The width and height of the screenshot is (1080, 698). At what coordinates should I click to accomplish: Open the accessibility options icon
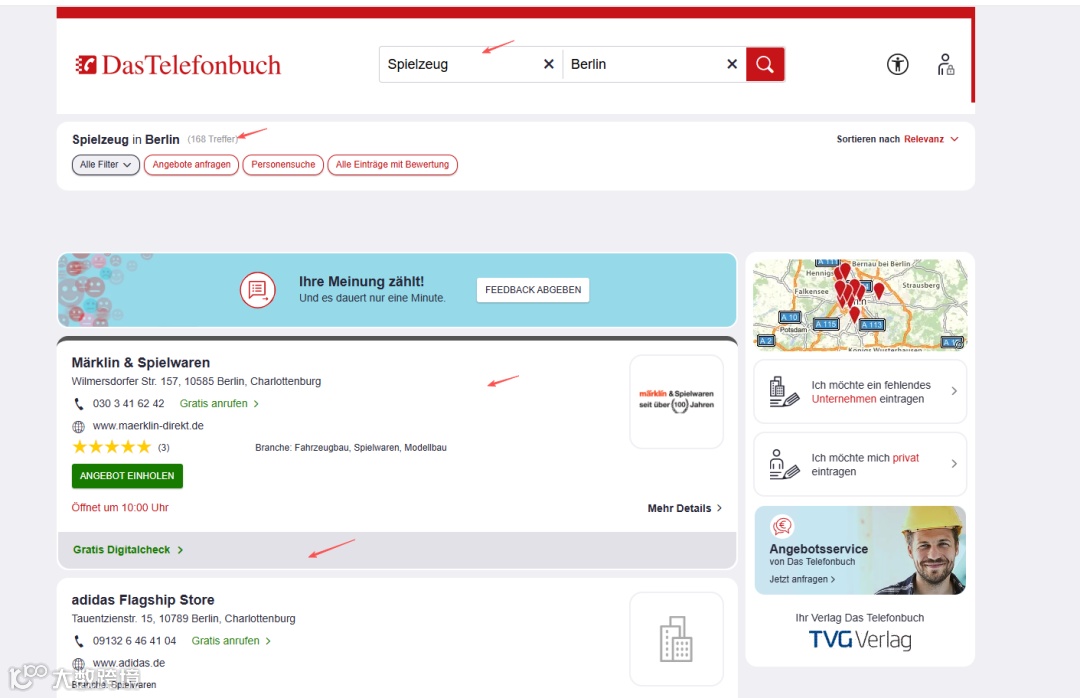tap(897, 65)
